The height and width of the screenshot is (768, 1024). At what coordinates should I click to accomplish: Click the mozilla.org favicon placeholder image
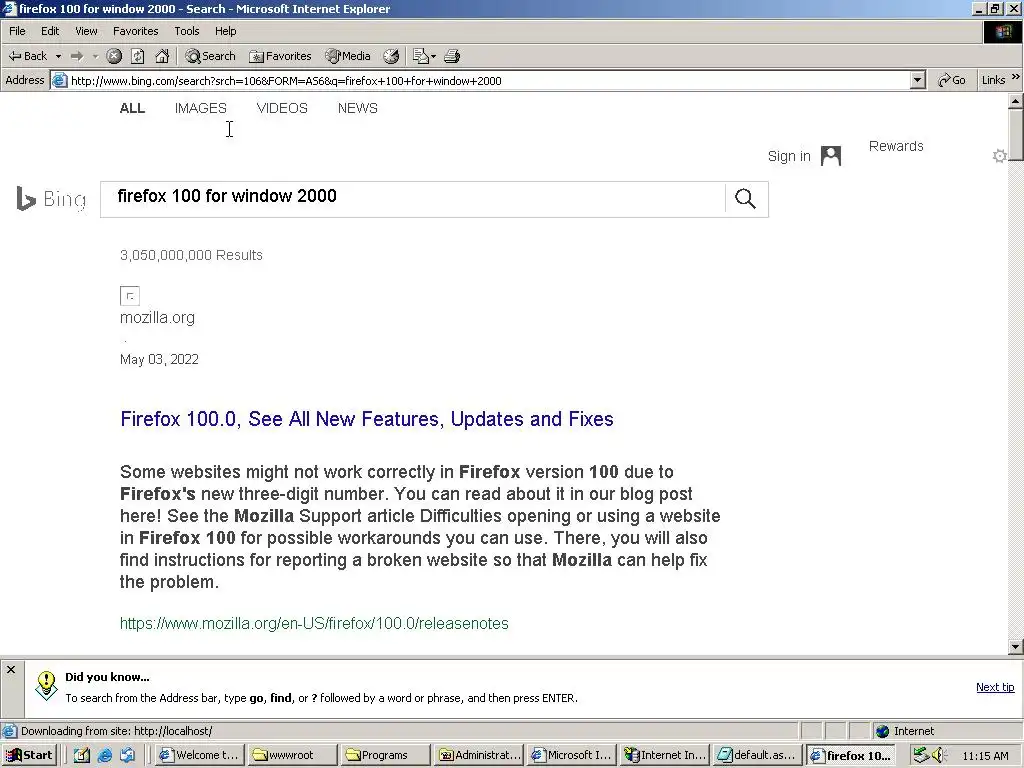(130, 296)
